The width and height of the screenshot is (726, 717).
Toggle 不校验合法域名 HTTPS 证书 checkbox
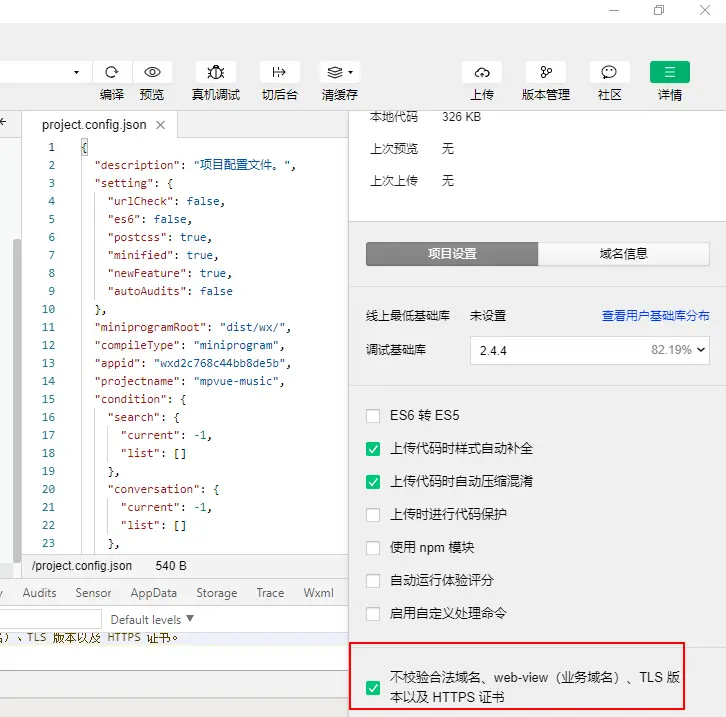click(373, 688)
